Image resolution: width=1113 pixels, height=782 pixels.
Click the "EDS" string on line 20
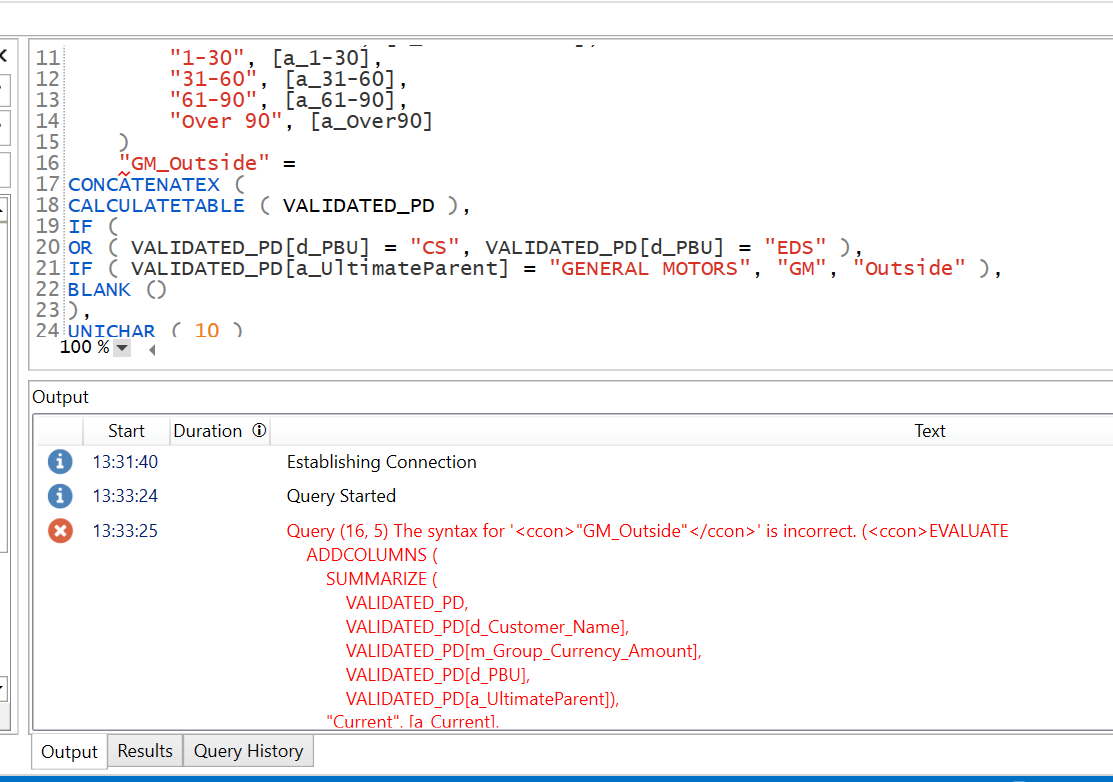(795, 248)
